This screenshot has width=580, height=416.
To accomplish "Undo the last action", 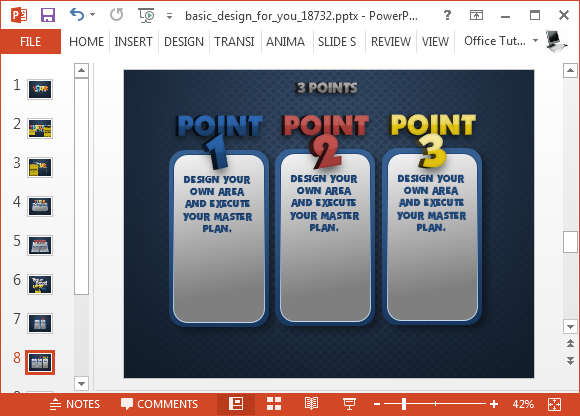I will point(77,15).
